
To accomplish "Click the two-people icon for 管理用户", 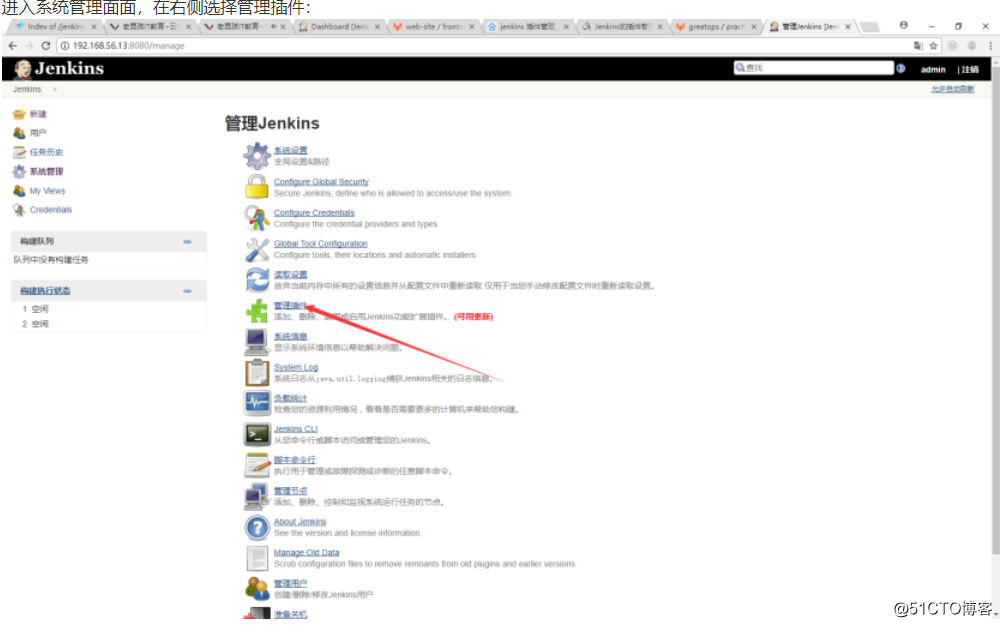I will [257, 589].
